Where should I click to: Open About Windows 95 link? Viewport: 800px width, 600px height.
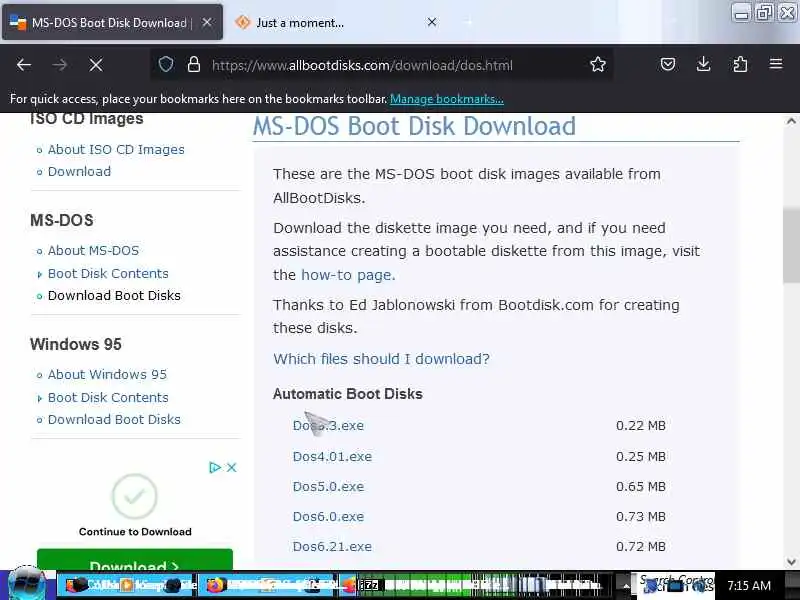(x=107, y=374)
